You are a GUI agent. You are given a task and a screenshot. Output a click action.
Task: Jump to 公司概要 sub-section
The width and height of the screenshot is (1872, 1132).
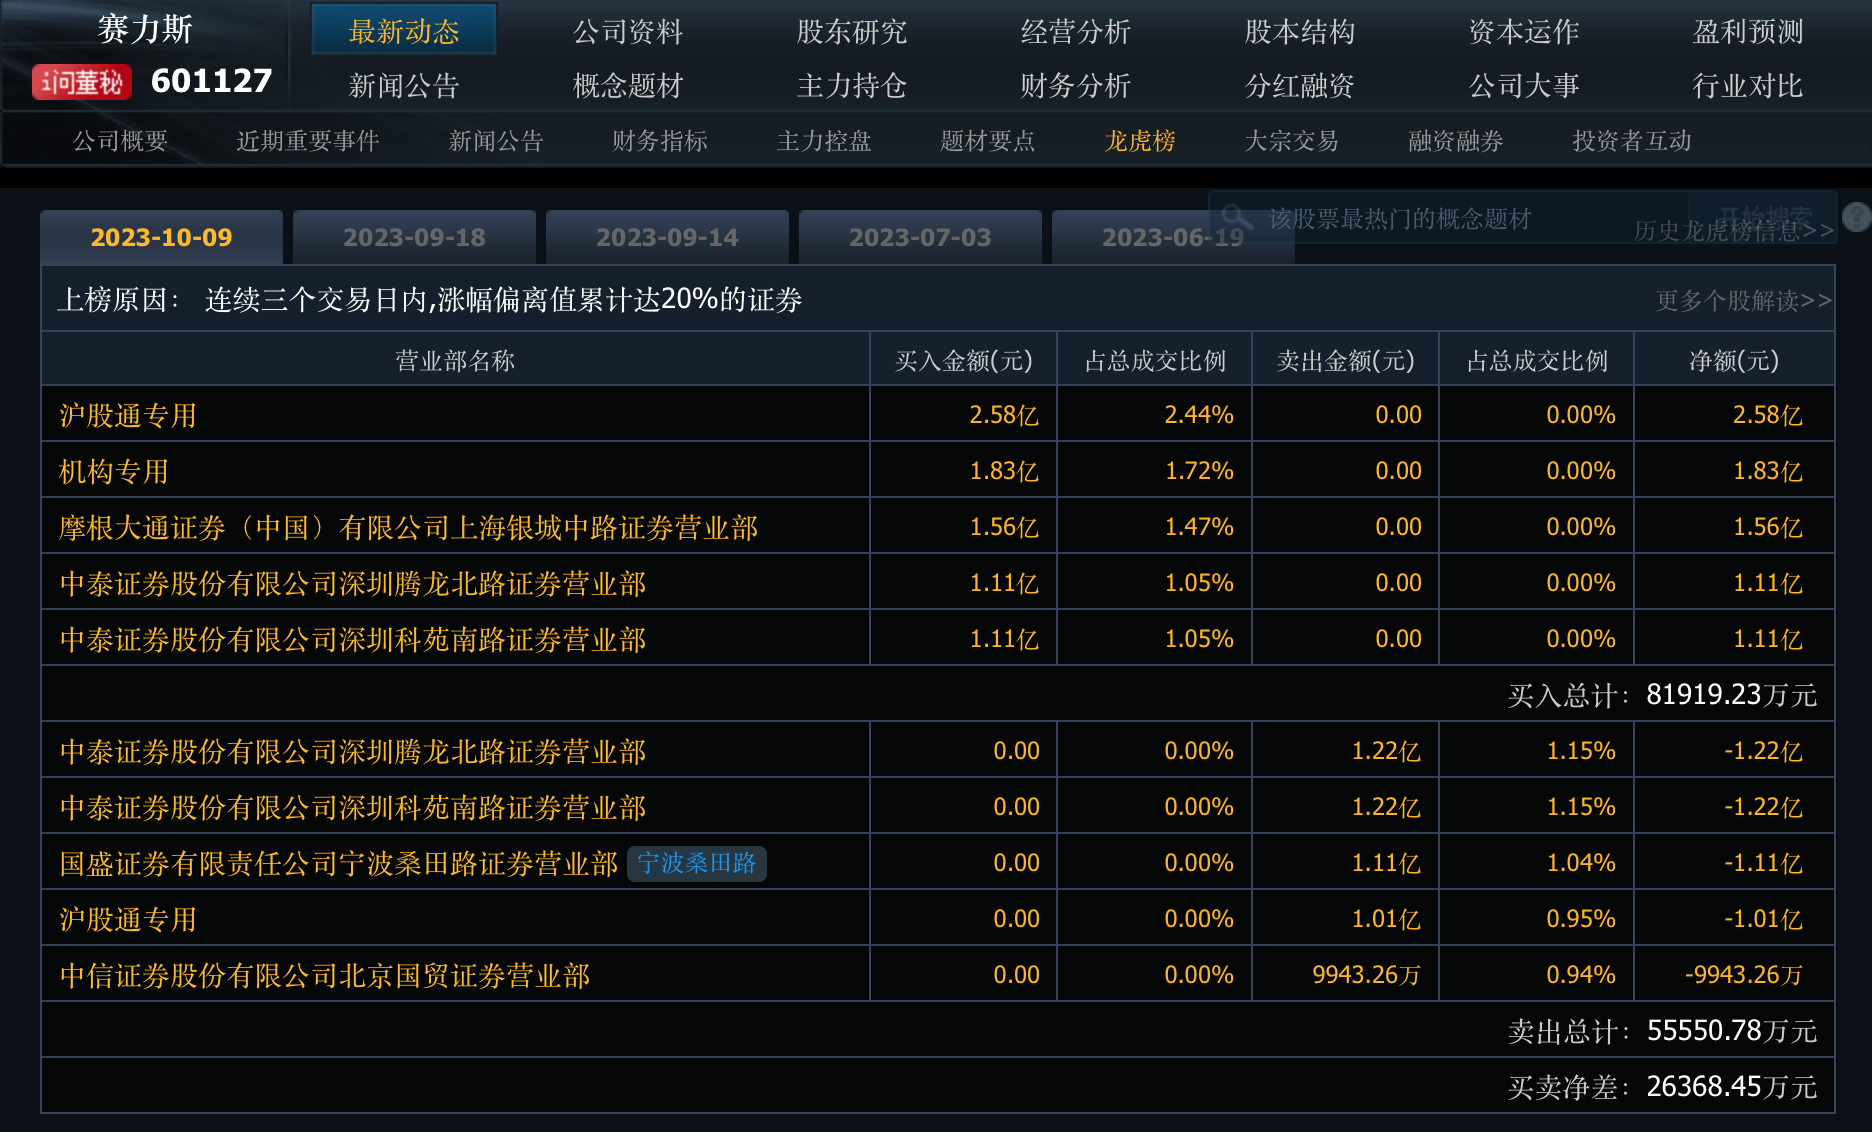click(x=120, y=141)
